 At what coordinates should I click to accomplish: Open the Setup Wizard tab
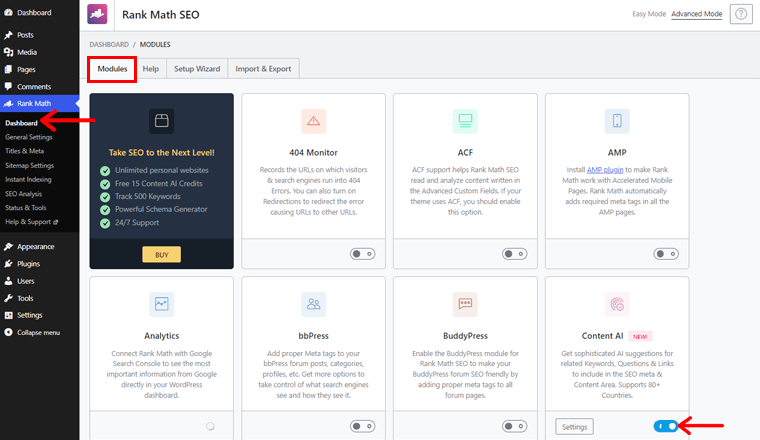[x=197, y=69]
